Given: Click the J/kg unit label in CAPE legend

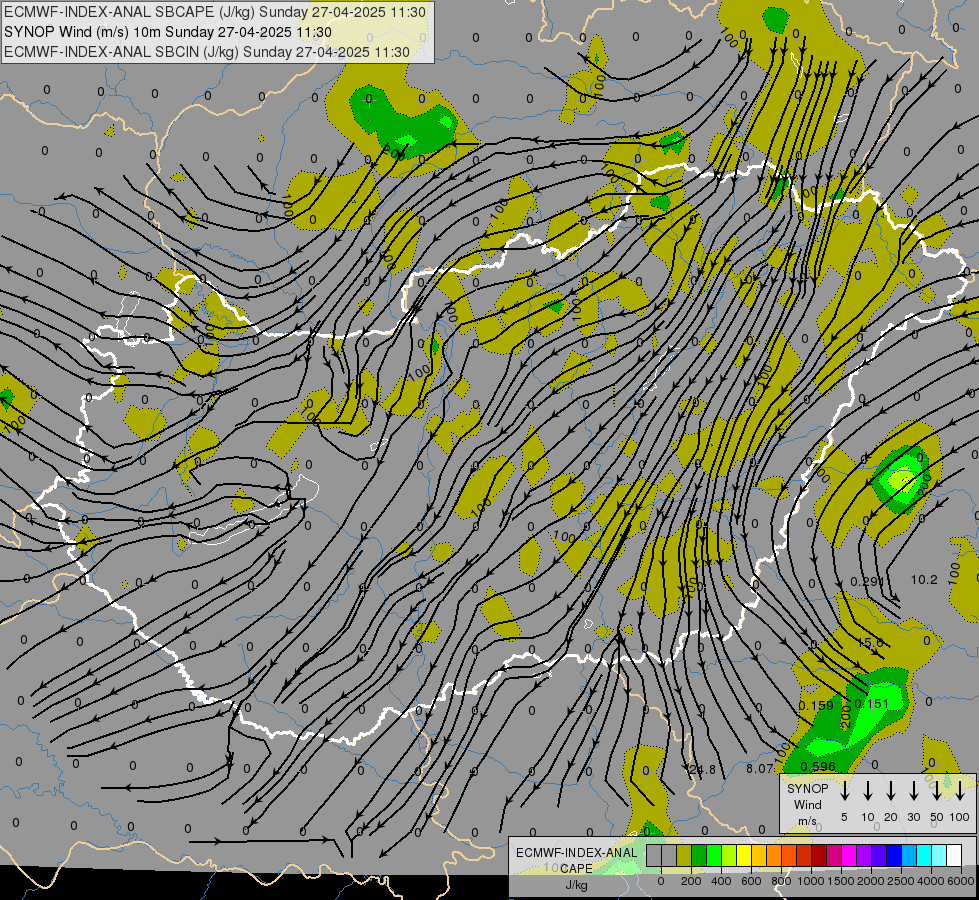Looking at the screenshot, I should (576, 885).
